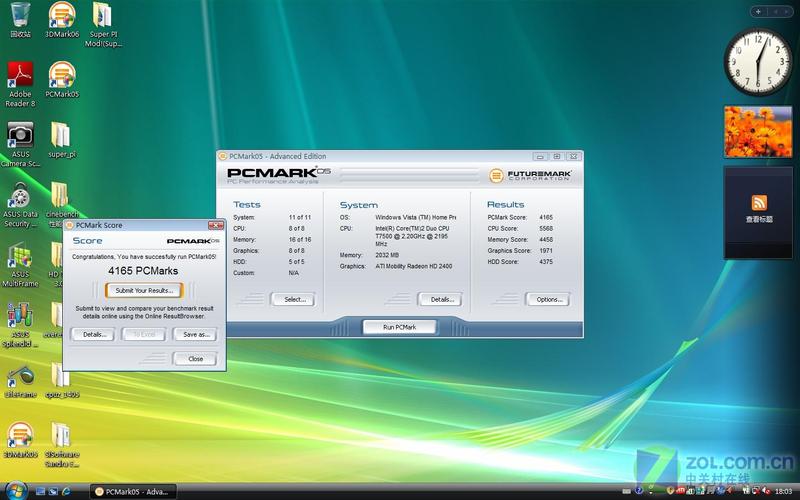Click the RSS feed headlines gadget icon

(759, 203)
